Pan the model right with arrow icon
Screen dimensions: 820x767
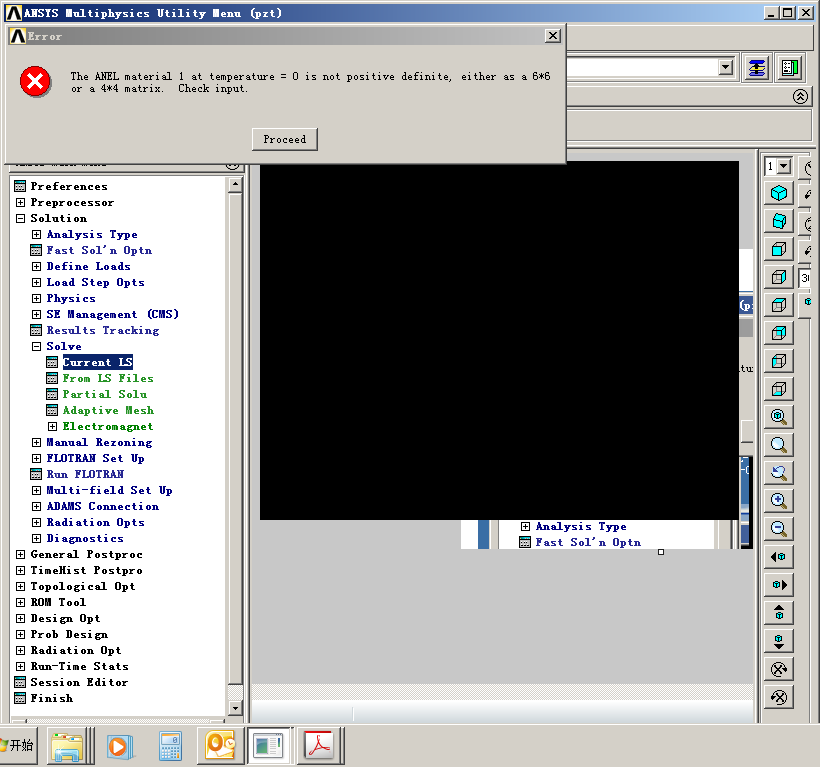point(779,585)
